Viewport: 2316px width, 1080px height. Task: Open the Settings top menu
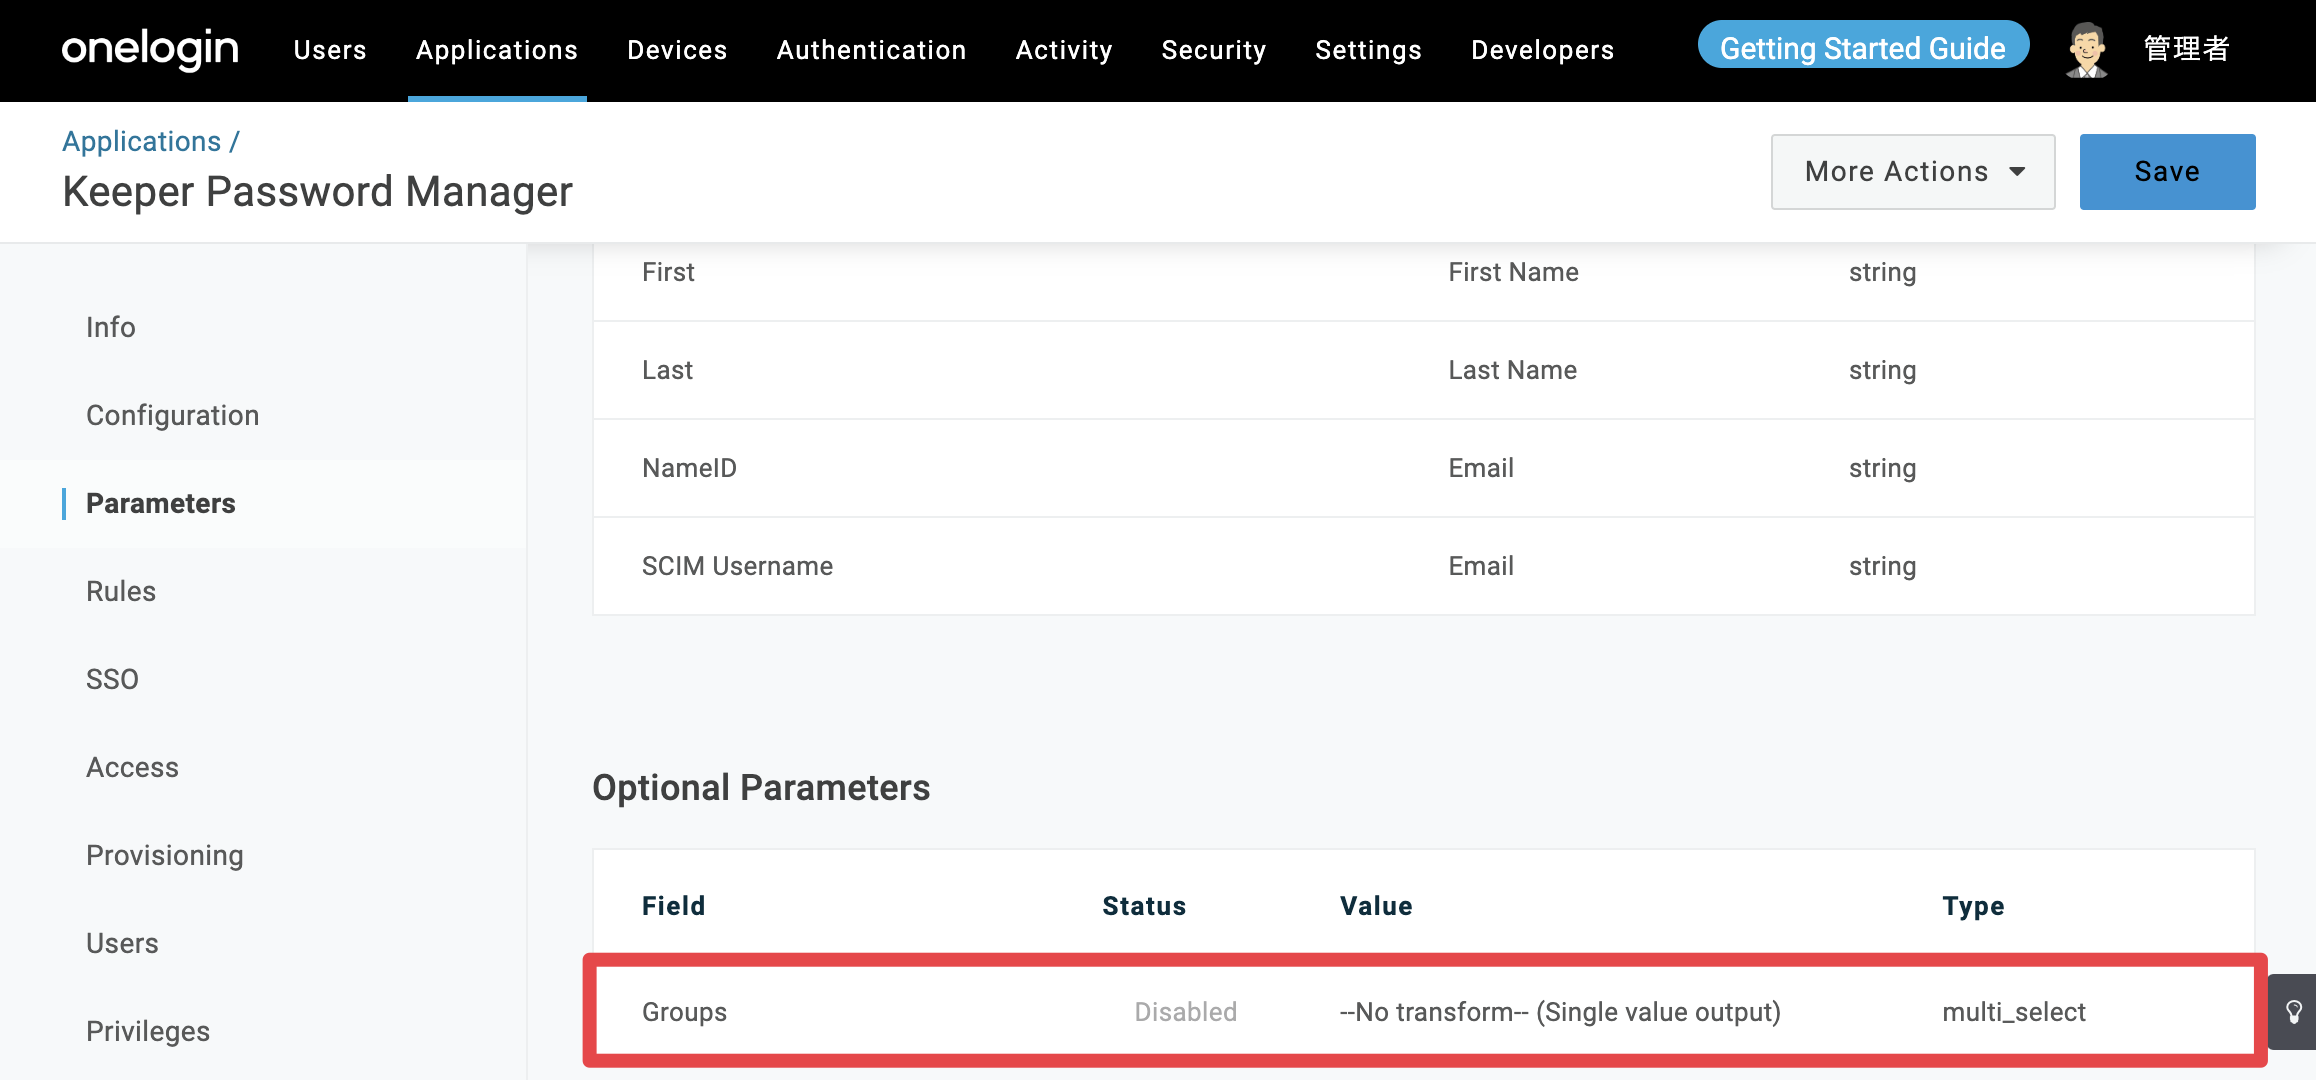[x=1368, y=50]
